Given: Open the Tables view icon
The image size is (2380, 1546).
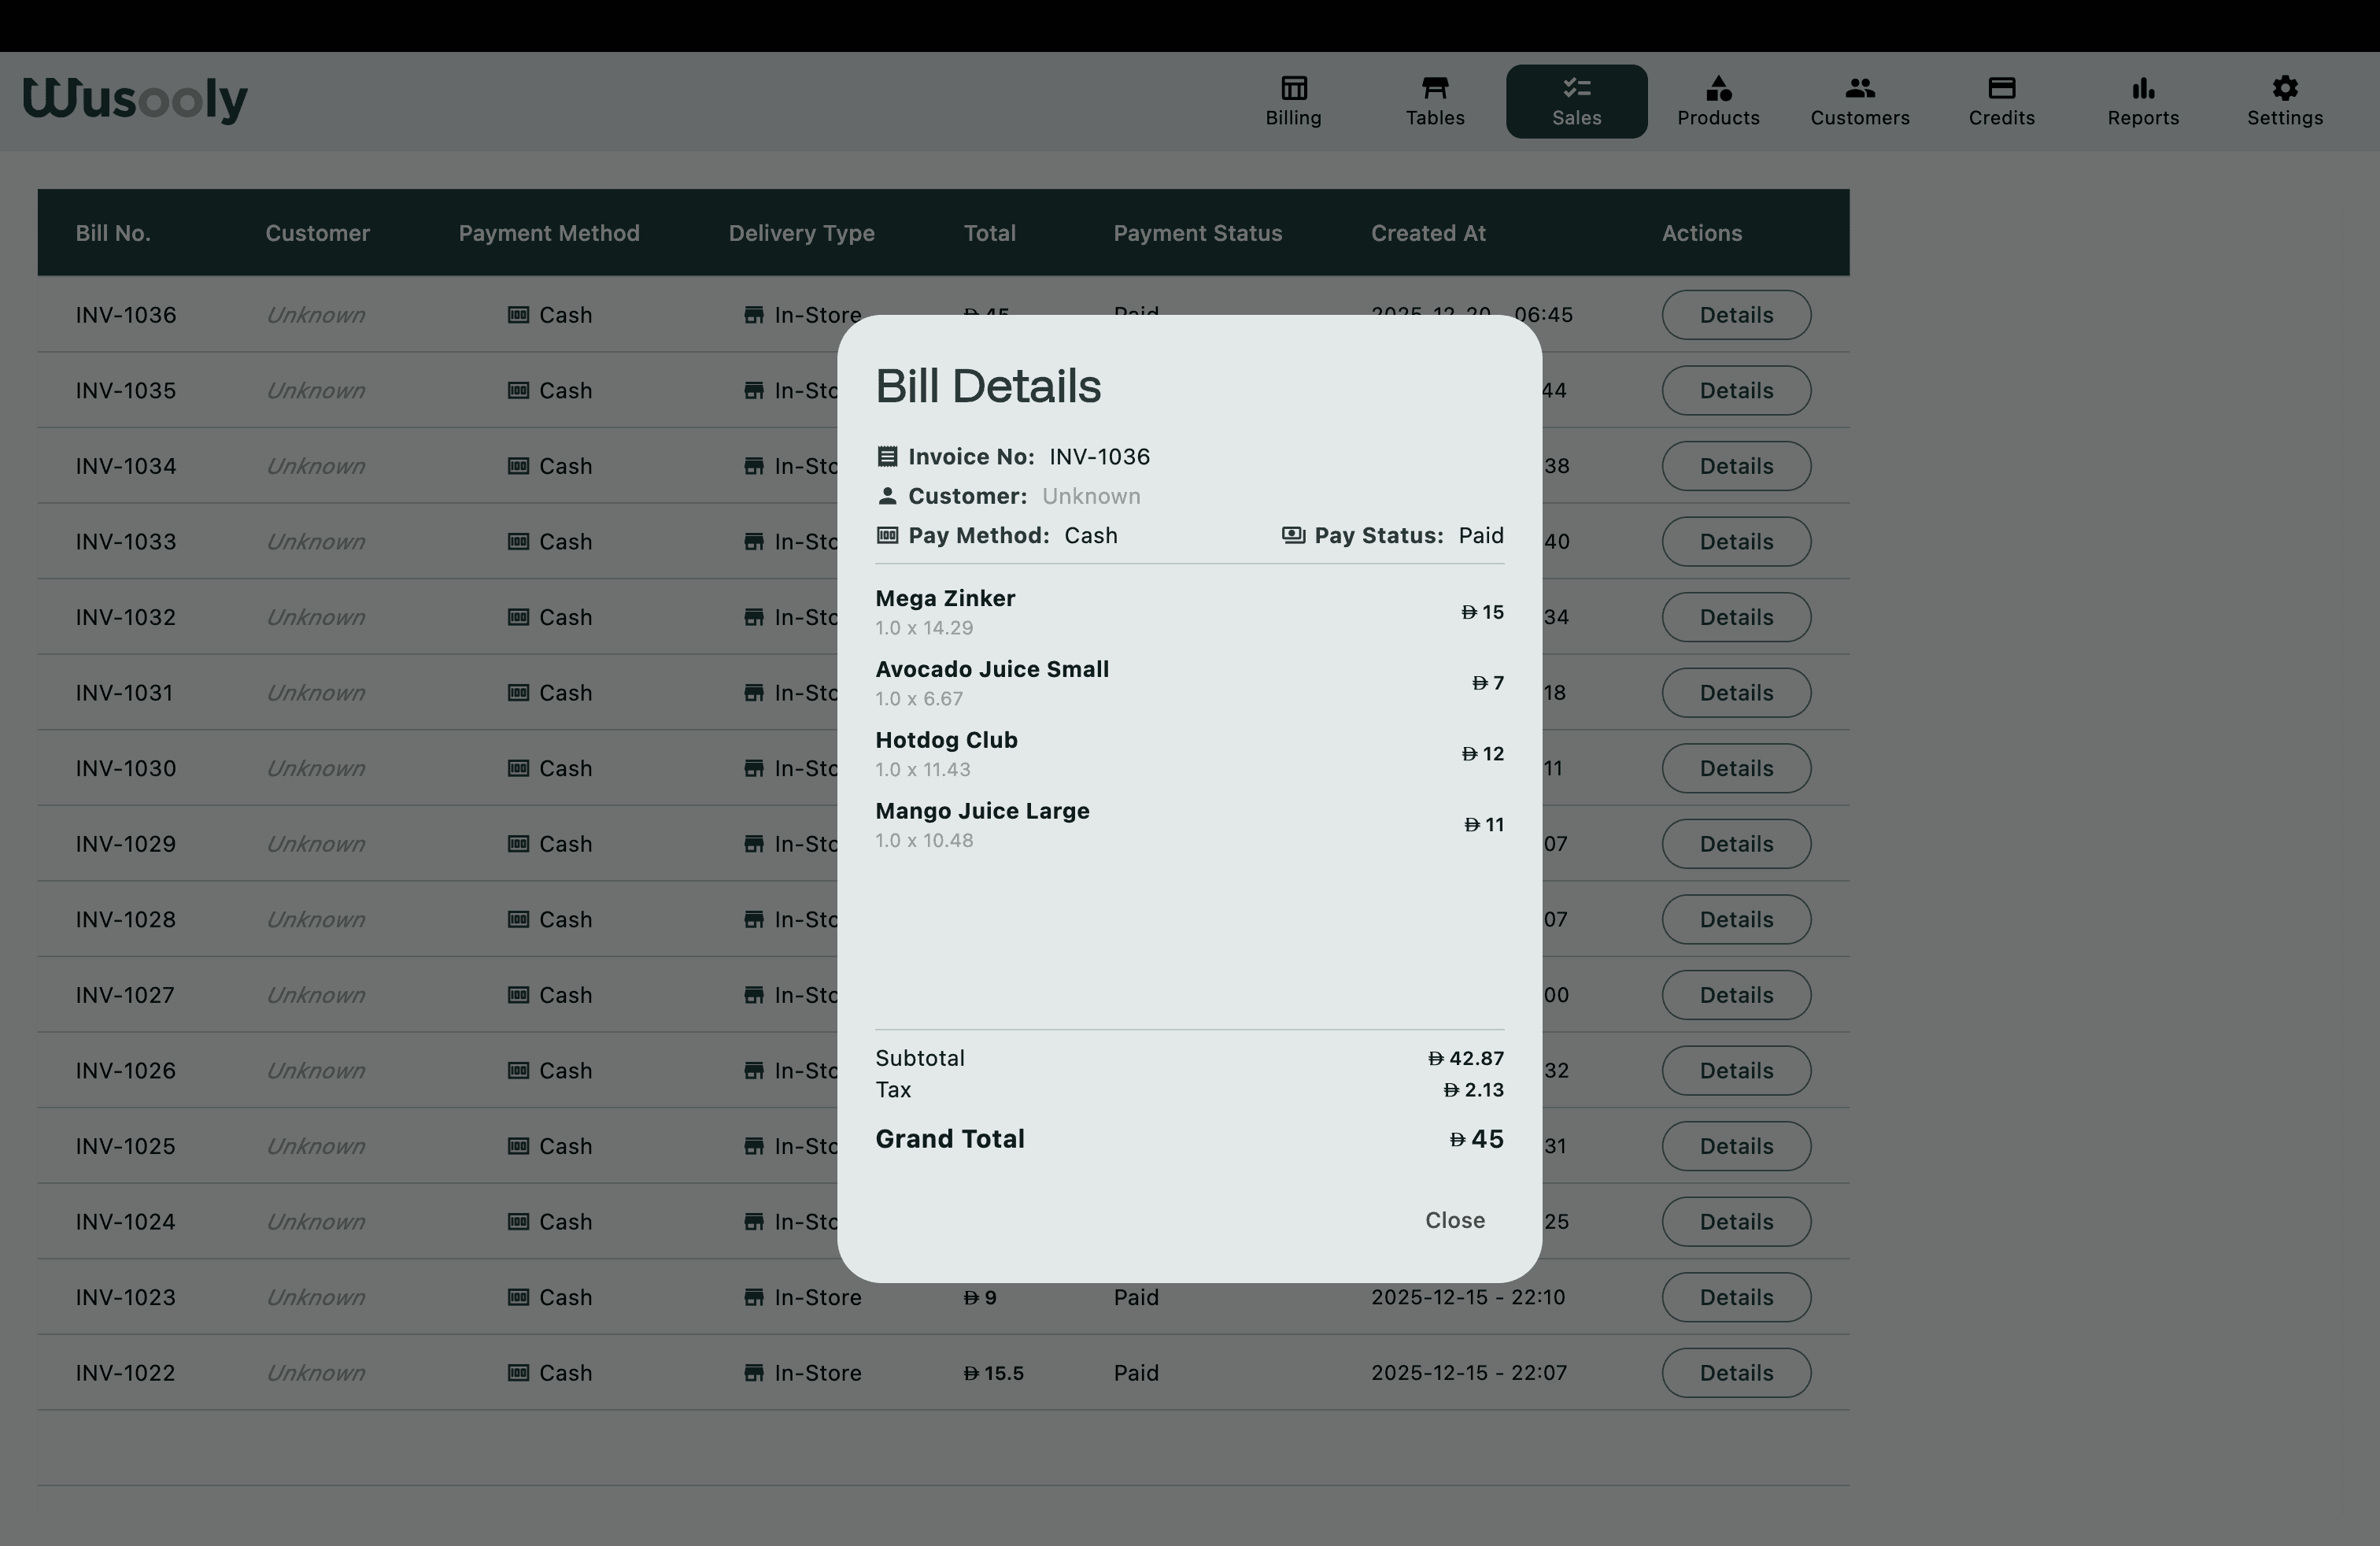Looking at the screenshot, I should click(x=1435, y=88).
